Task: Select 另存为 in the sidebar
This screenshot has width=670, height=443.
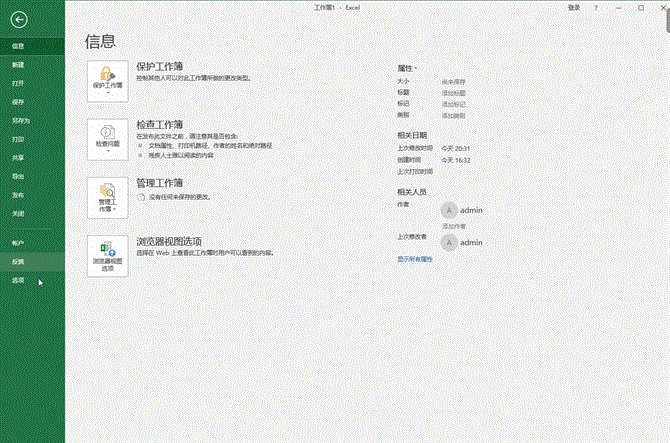Action: [x=20, y=120]
